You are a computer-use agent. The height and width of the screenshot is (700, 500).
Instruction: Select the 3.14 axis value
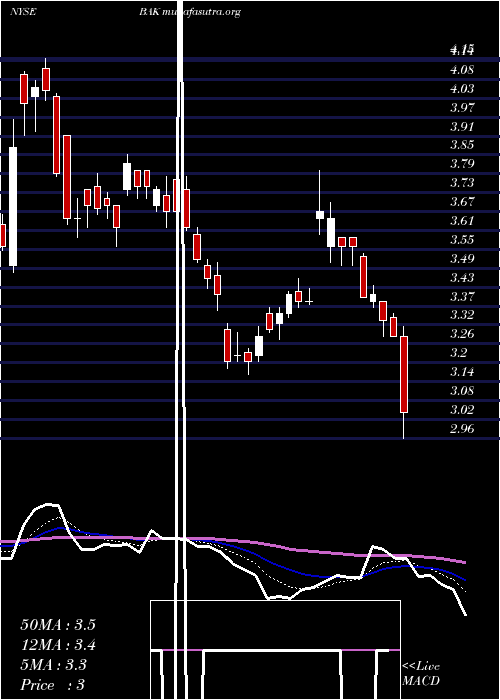462,372
